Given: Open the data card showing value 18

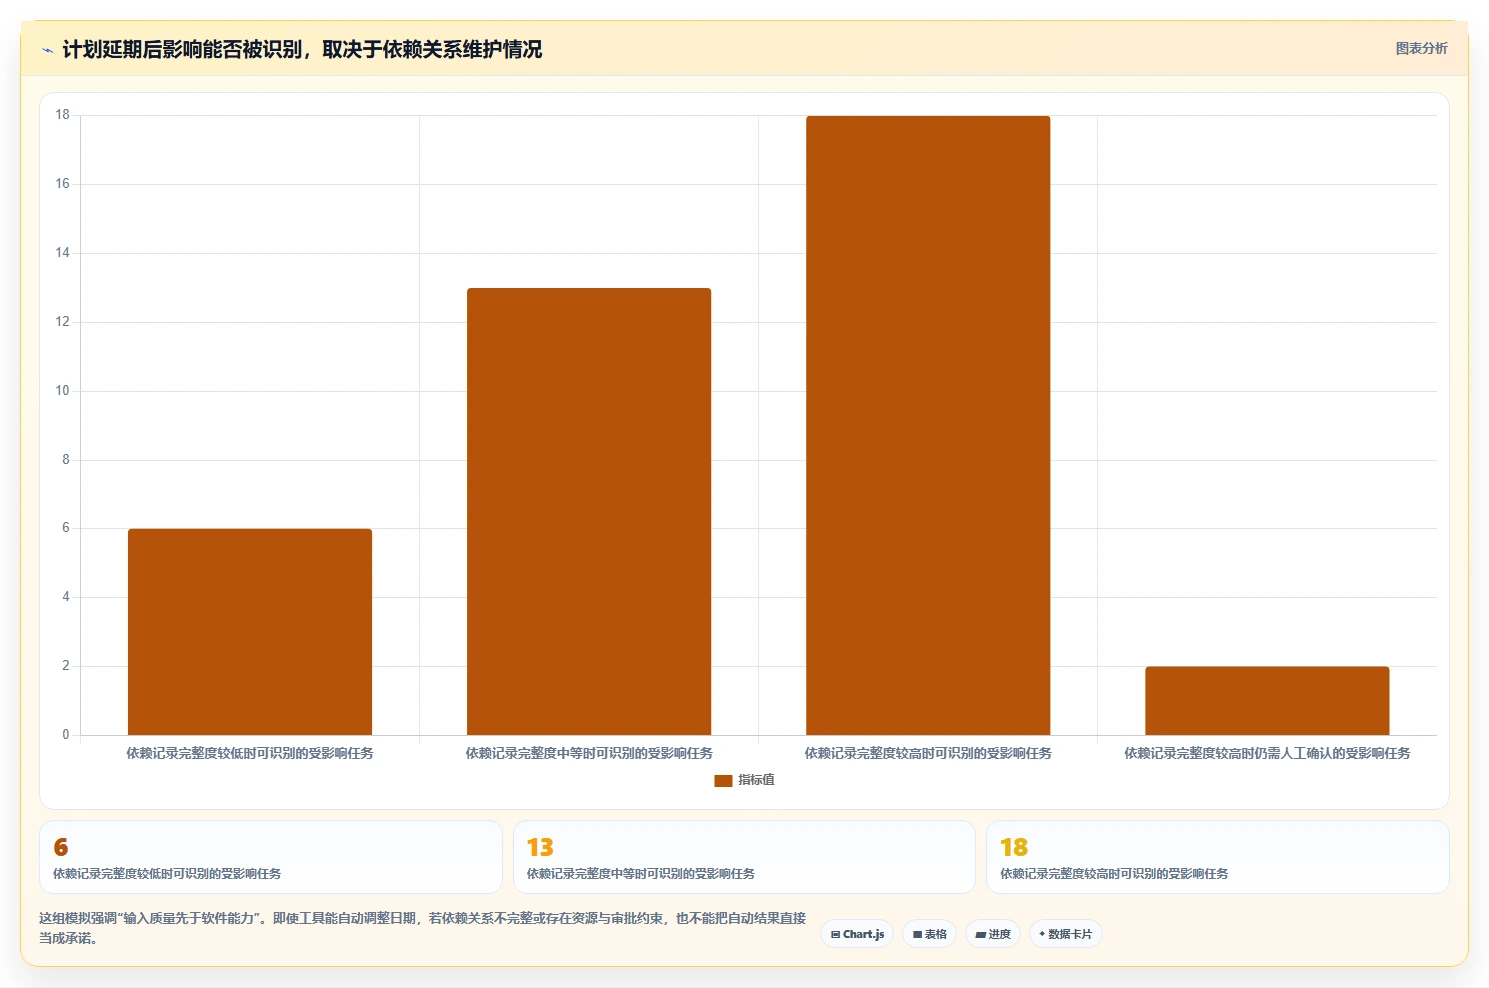Looking at the screenshot, I should [x=1217, y=857].
